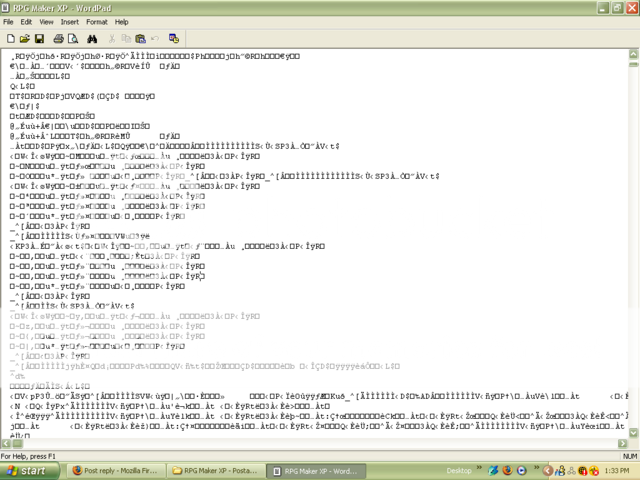Open Print Preview from the toolbar
This screenshot has height=480, width=640.
click(x=71, y=37)
